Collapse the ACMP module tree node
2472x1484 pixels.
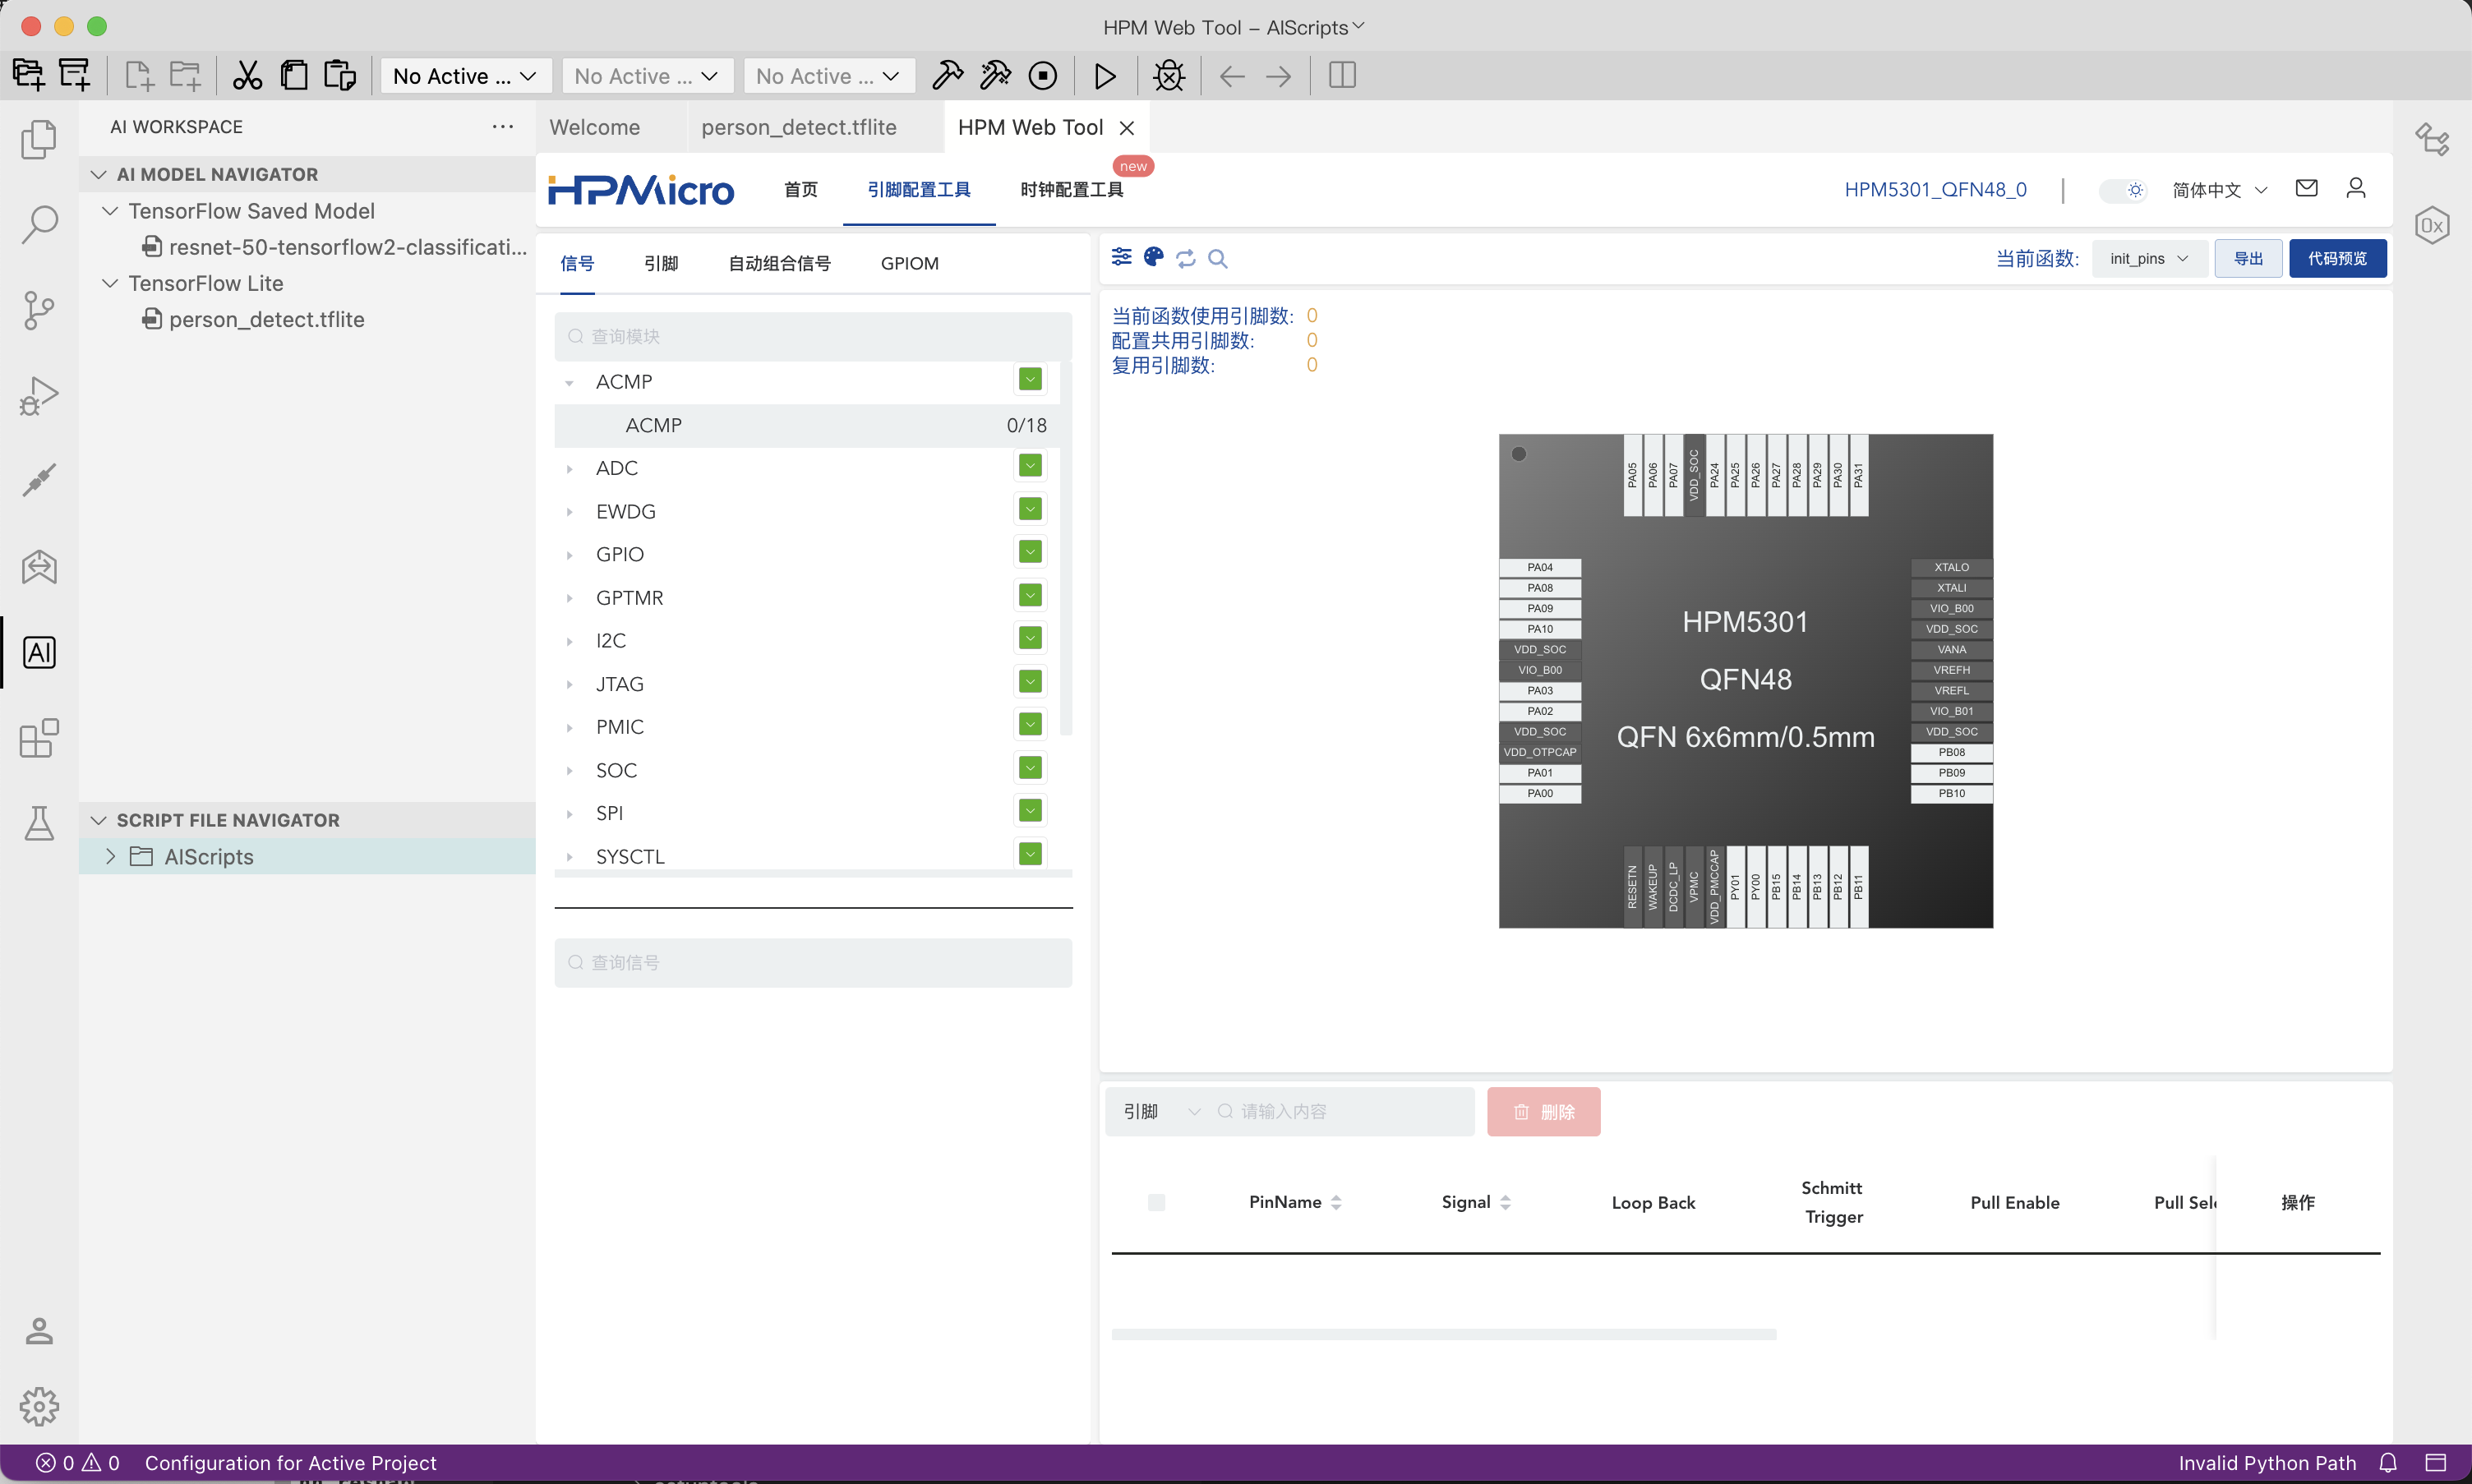(x=569, y=382)
